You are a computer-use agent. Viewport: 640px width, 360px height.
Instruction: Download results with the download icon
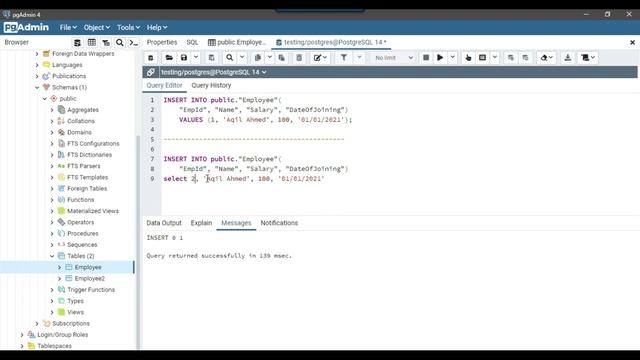point(567,58)
